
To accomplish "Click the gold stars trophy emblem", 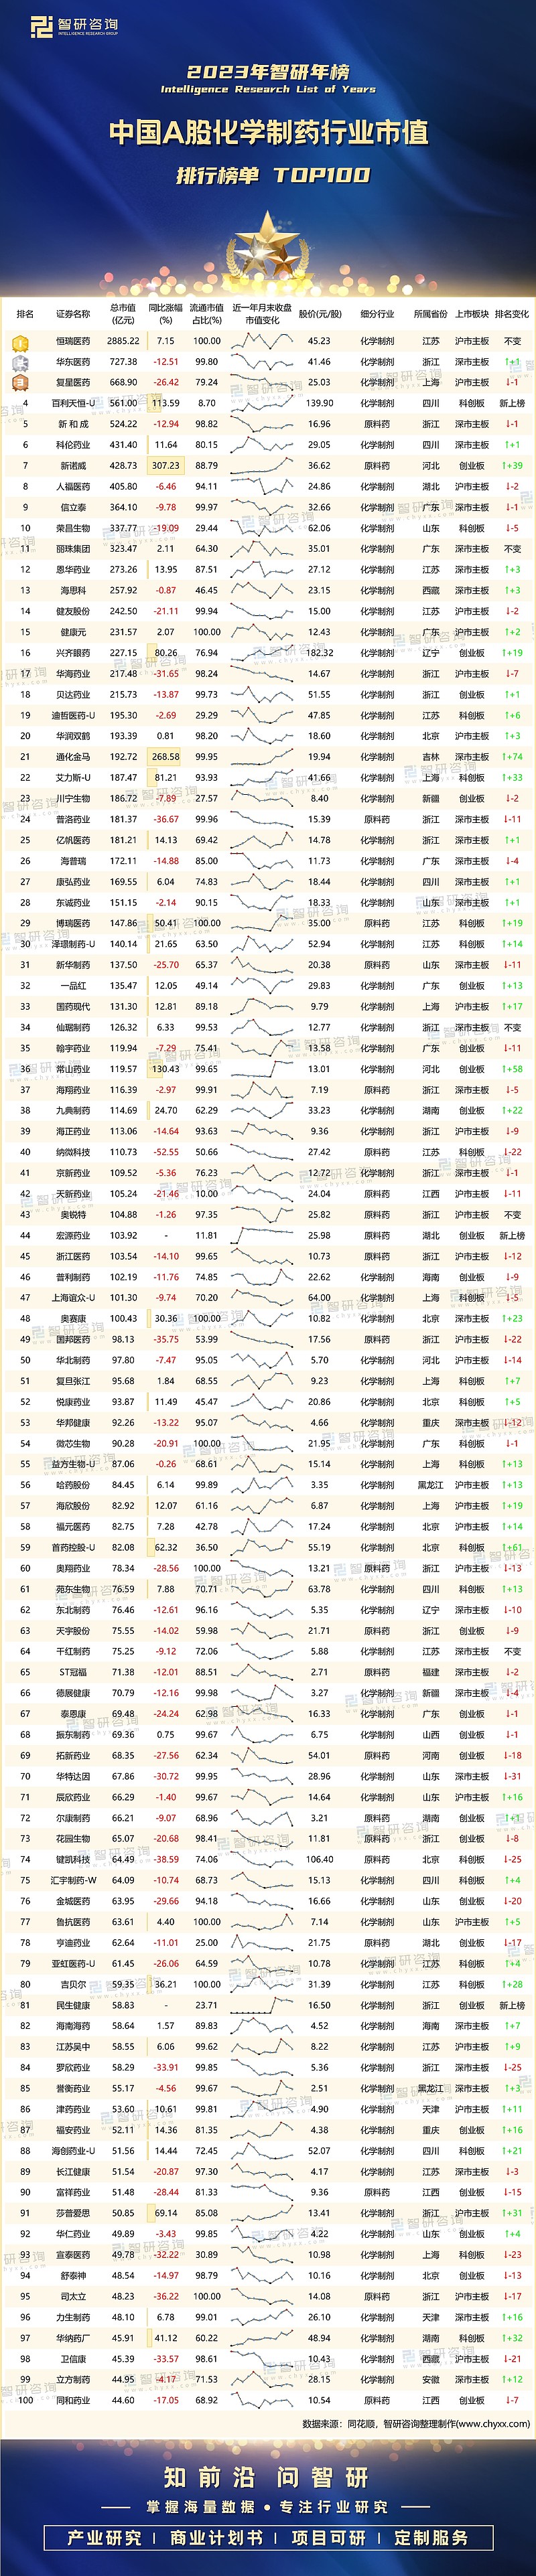I will [267, 246].
